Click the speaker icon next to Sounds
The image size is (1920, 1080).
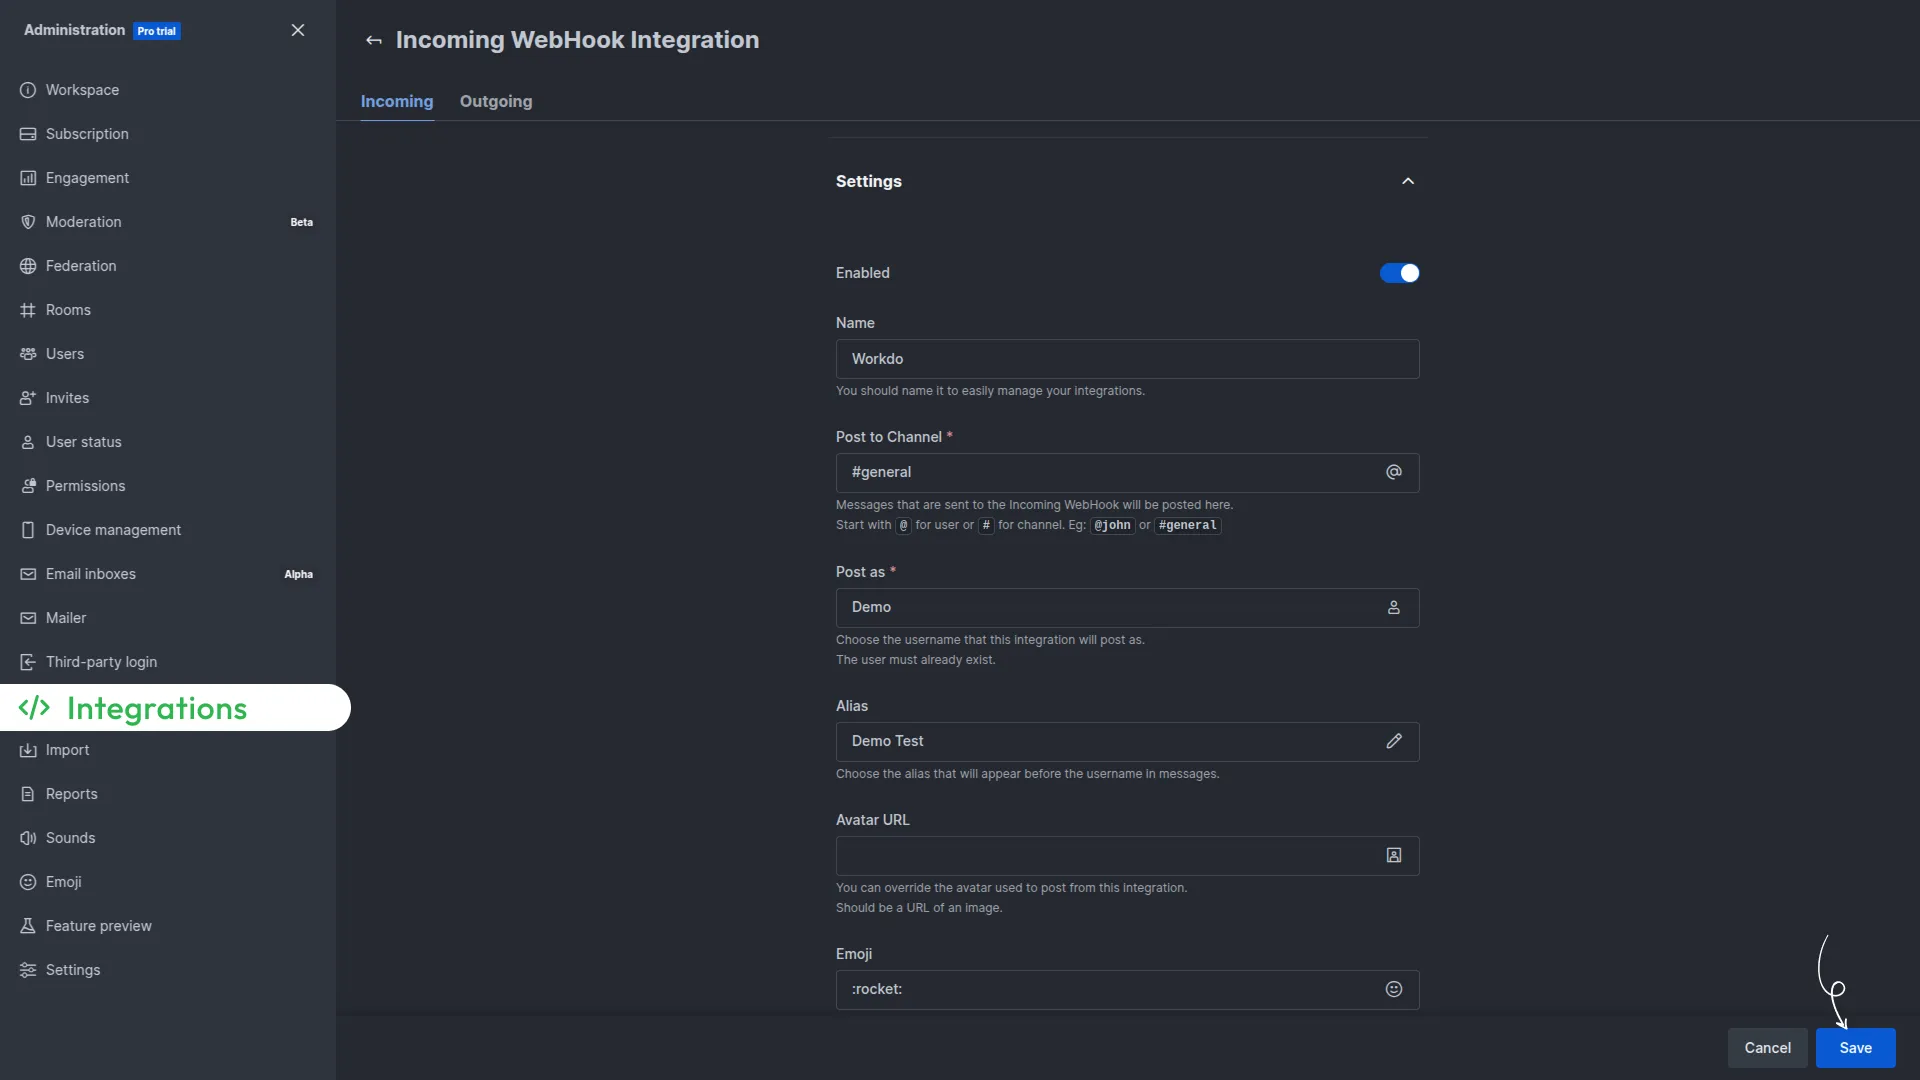click(28, 838)
